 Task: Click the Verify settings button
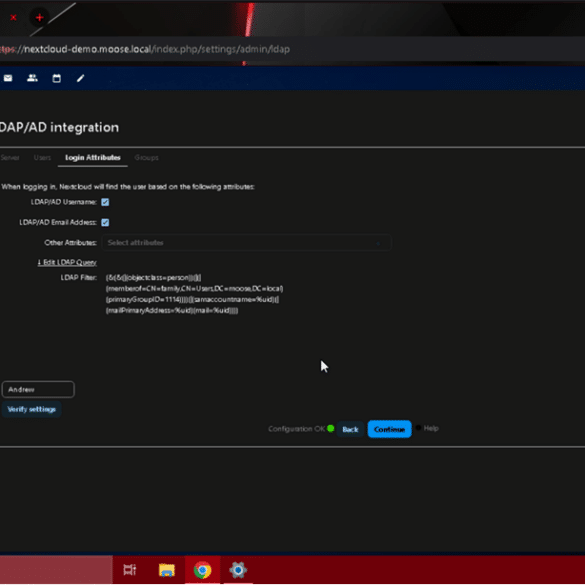click(32, 409)
